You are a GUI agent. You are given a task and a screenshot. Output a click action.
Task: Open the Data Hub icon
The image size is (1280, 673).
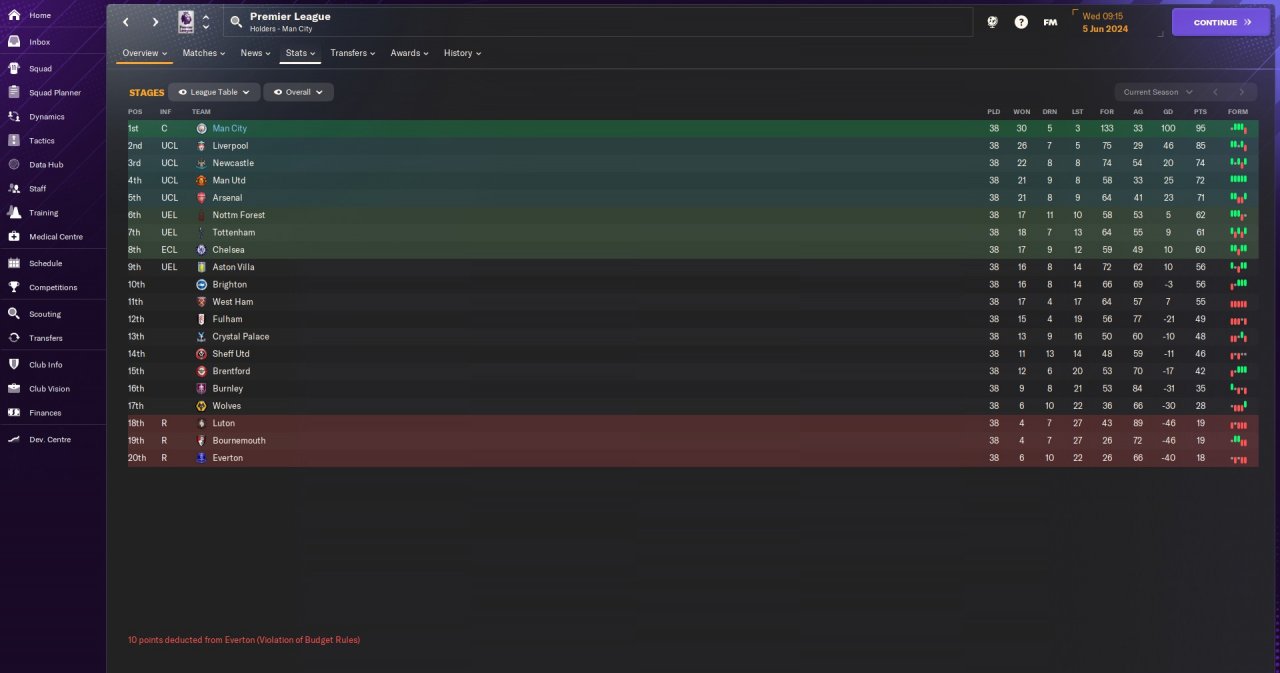[x=14, y=165]
